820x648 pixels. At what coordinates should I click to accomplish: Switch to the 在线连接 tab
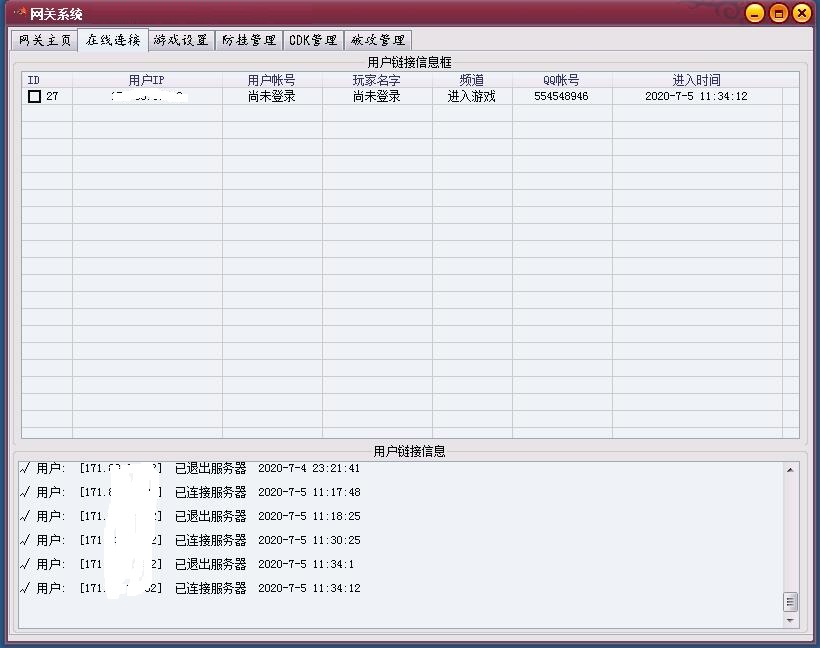pyautogui.click(x=113, y=40)
